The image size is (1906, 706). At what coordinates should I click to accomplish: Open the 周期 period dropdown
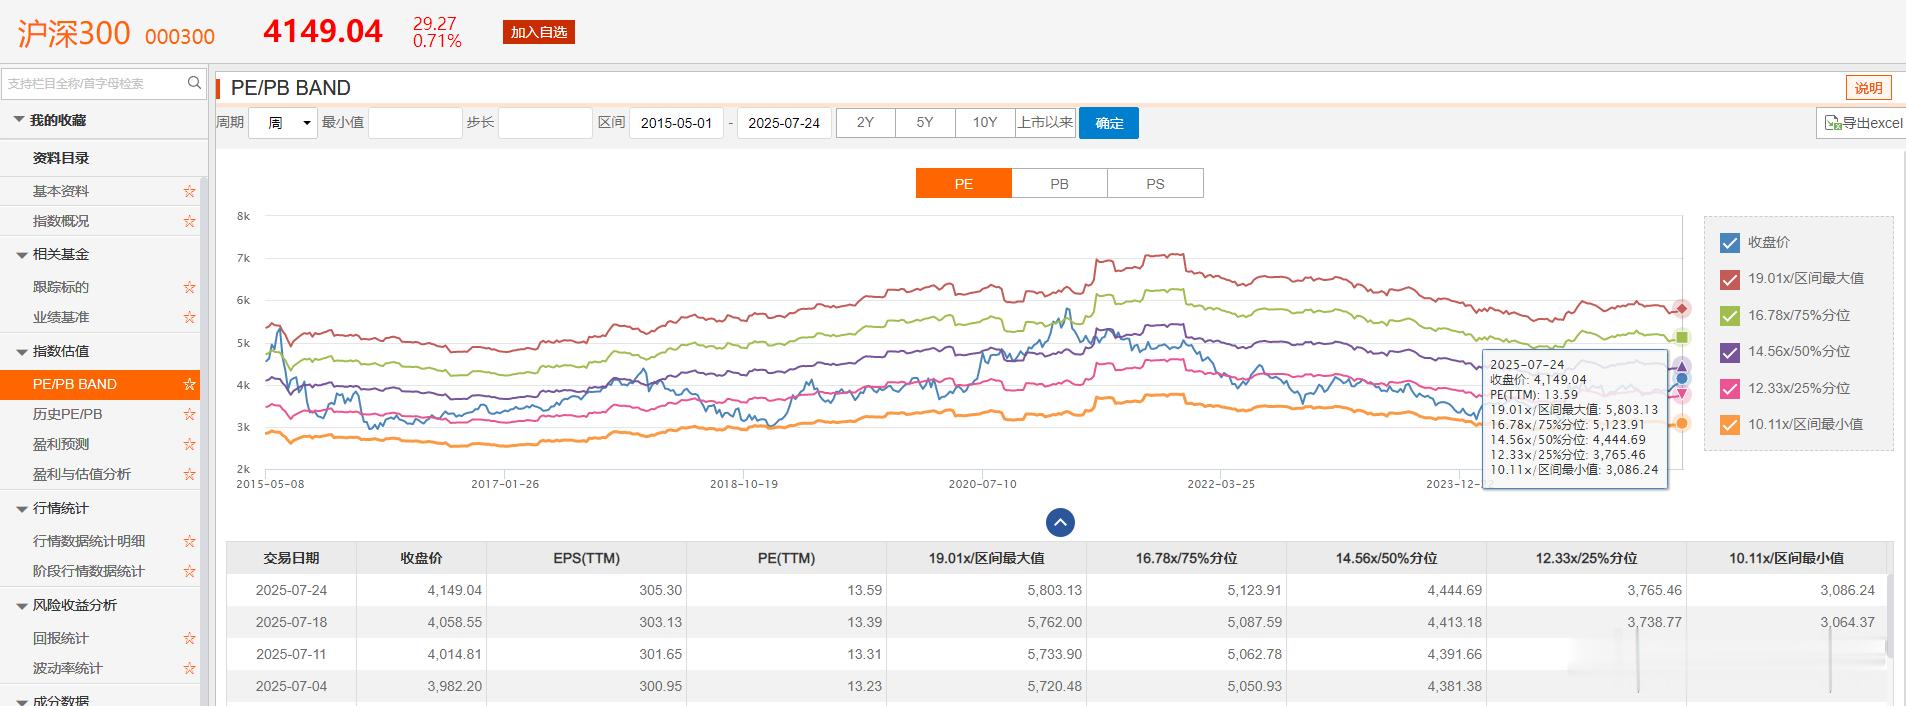click(283, 123)
